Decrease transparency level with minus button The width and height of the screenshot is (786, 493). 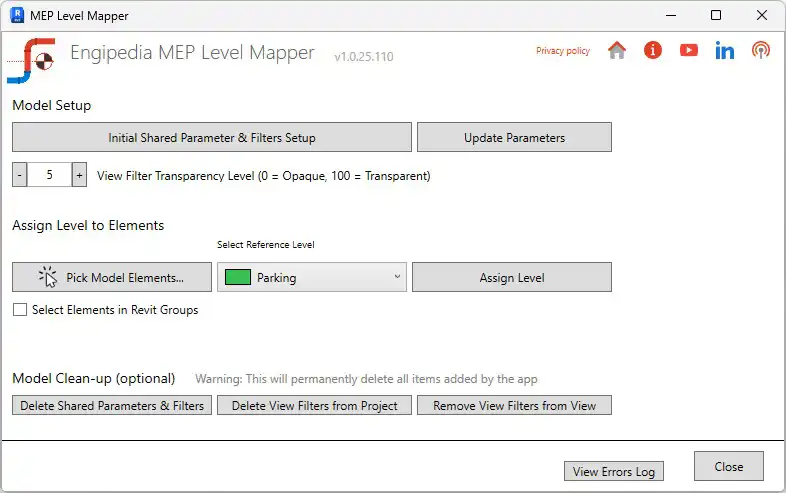(20, 175)
